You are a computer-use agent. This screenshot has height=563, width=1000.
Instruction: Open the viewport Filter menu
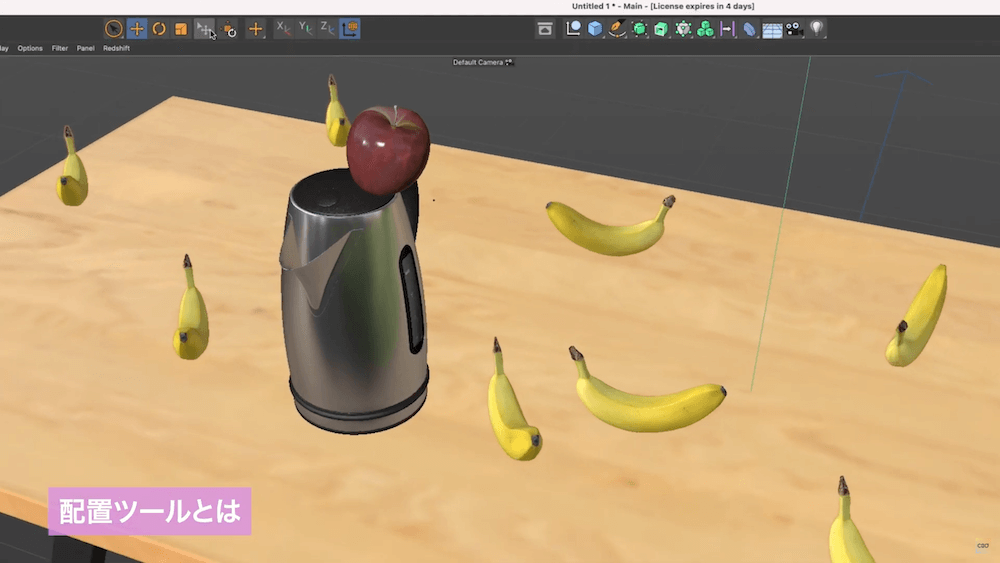[x=60, y=48]
